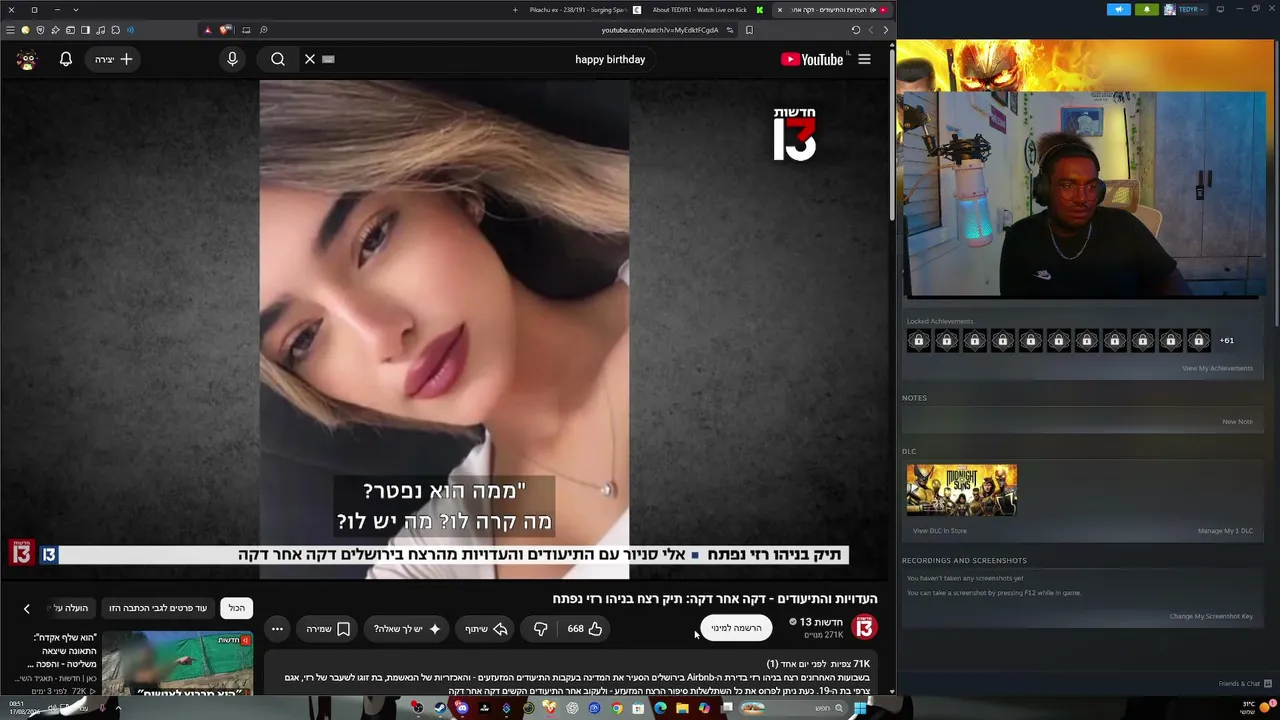1280x720 pixels.
Task: Open the Steam announcements megaphone button
Action: (x=1119, y=10)
